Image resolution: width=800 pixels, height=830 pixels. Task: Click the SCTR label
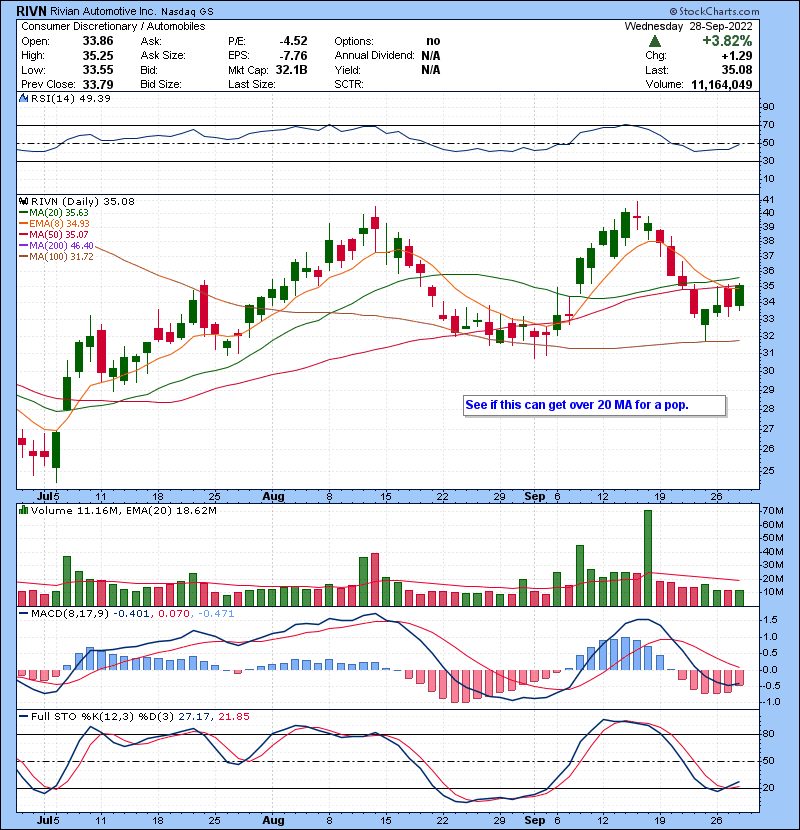click(x=349, y=84)
